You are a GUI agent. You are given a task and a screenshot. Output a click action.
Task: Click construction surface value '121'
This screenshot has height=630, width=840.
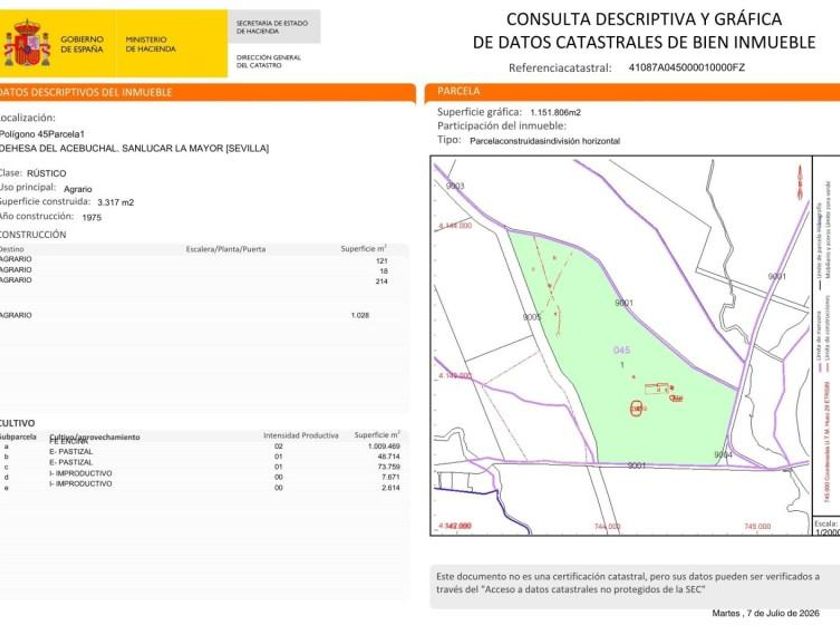(x=381, y=261)
